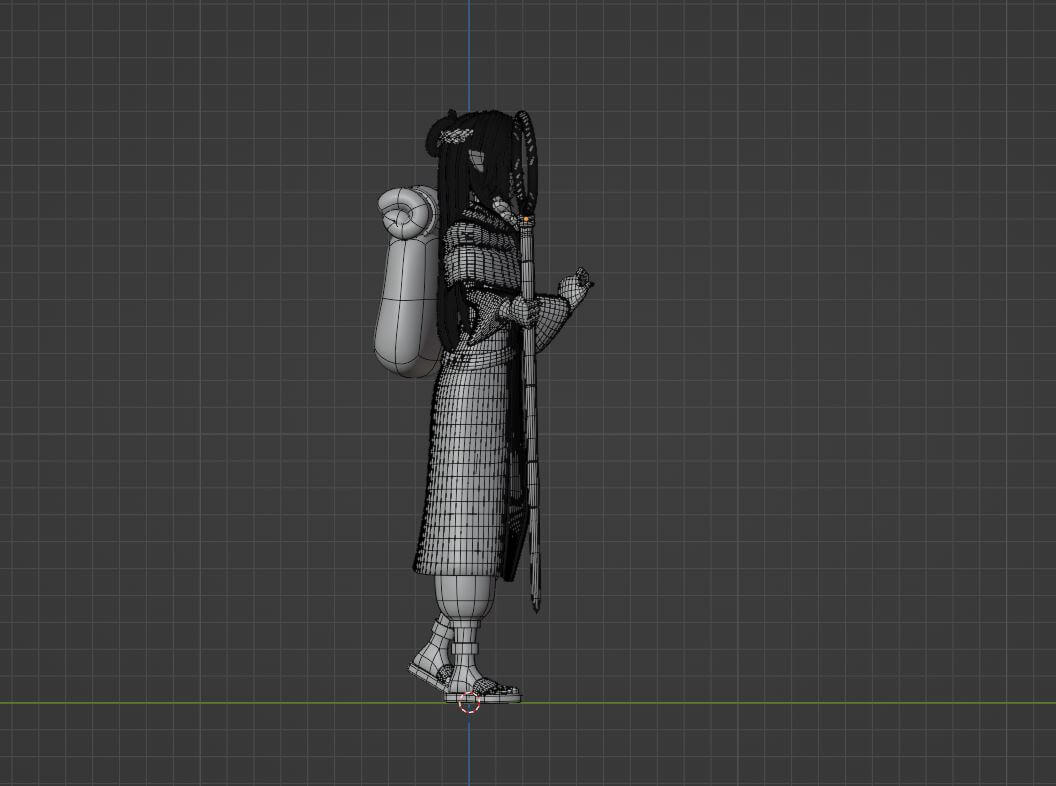
Task: Select the puffy trouser leg below robe
Action: pyautogui.click(x=463, y=597)
